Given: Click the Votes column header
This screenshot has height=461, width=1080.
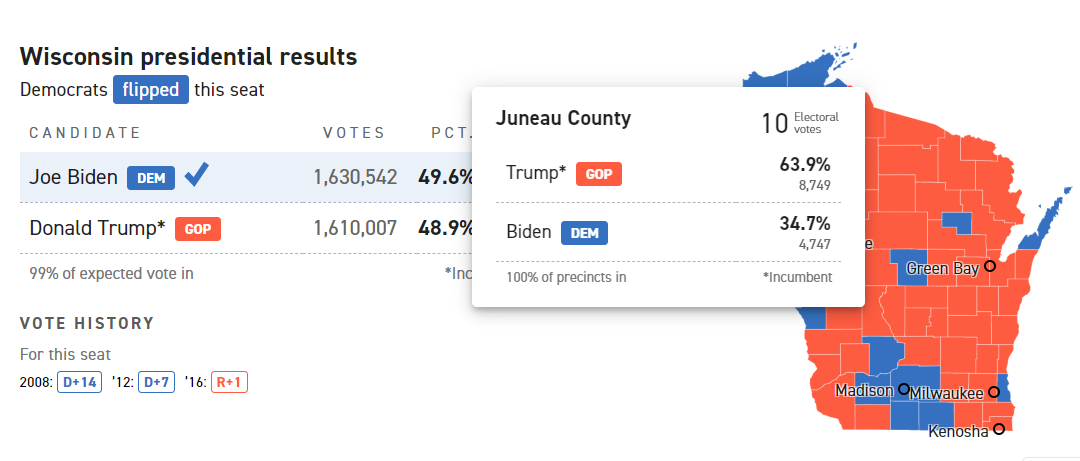Looking at the screenshot, I should point(354,133).
